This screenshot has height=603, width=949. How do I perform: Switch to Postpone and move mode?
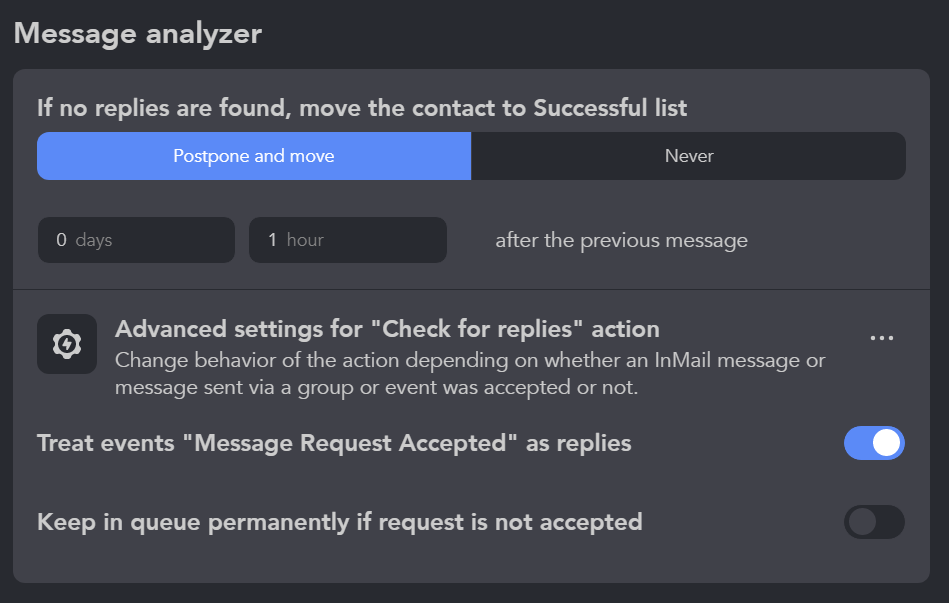(253, 156)
